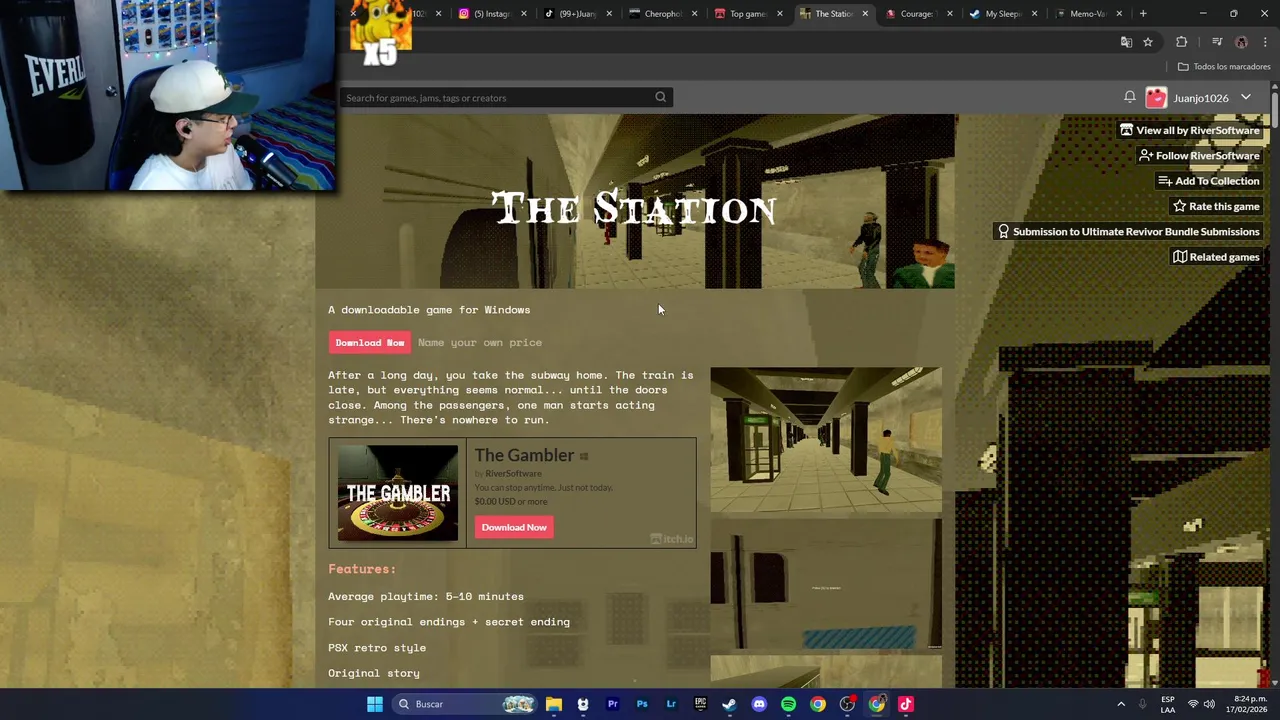This screenshot has height=720, width=1280.
Task: Bookmark this page with the star icon
Action: point(1148,42)
